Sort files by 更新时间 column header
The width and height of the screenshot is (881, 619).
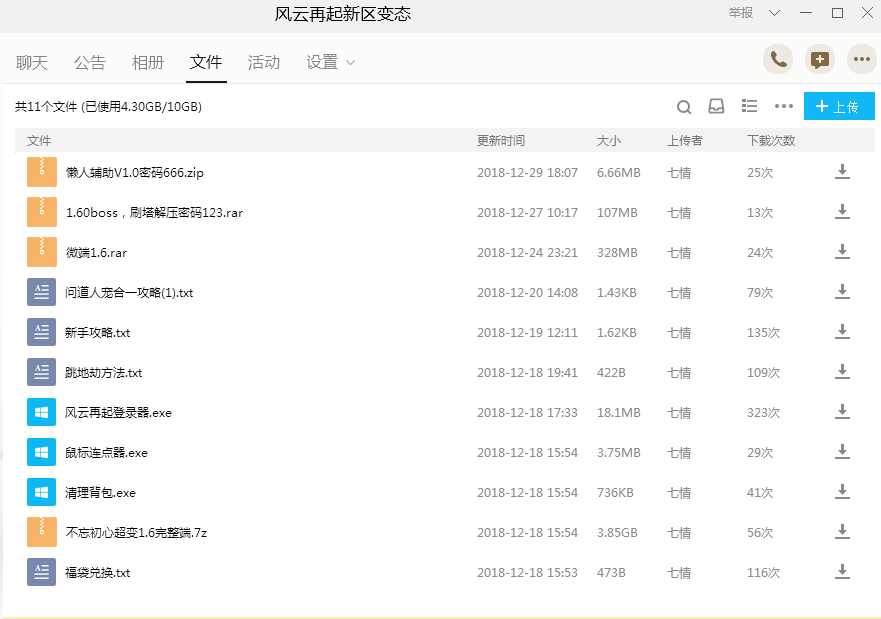[x=500, y=141]
